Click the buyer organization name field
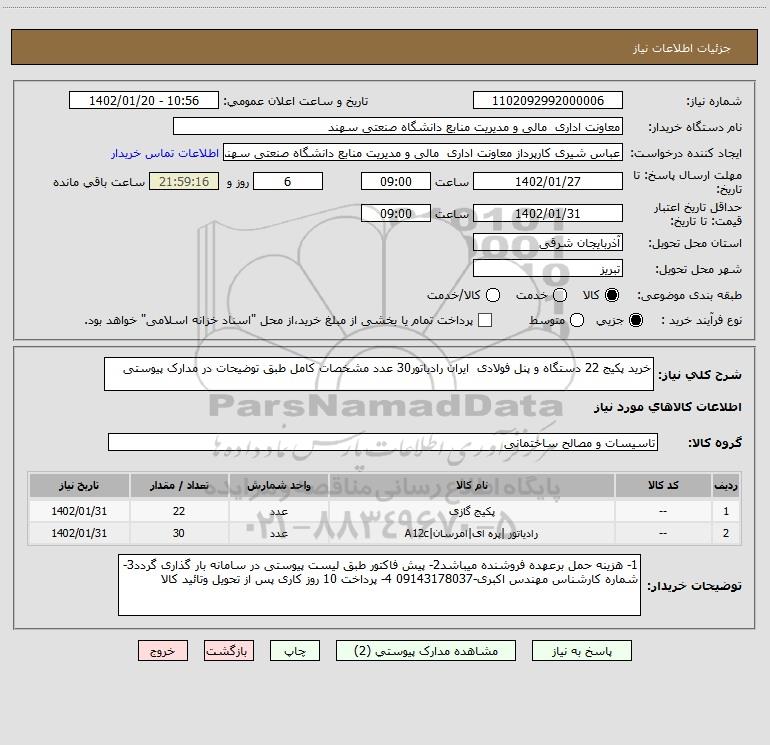This screenshot has width=770, height=745. (x=398, y=127)
